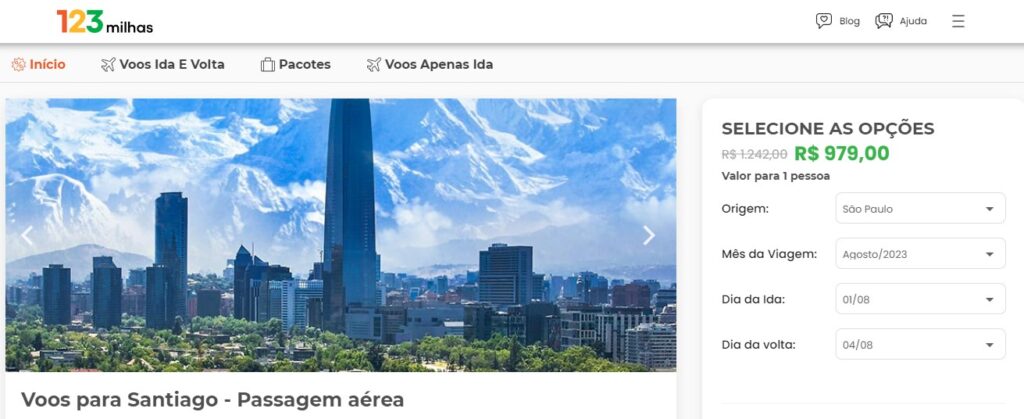
Task: Click the Início sun icon
Action: (x=18, y=65)
